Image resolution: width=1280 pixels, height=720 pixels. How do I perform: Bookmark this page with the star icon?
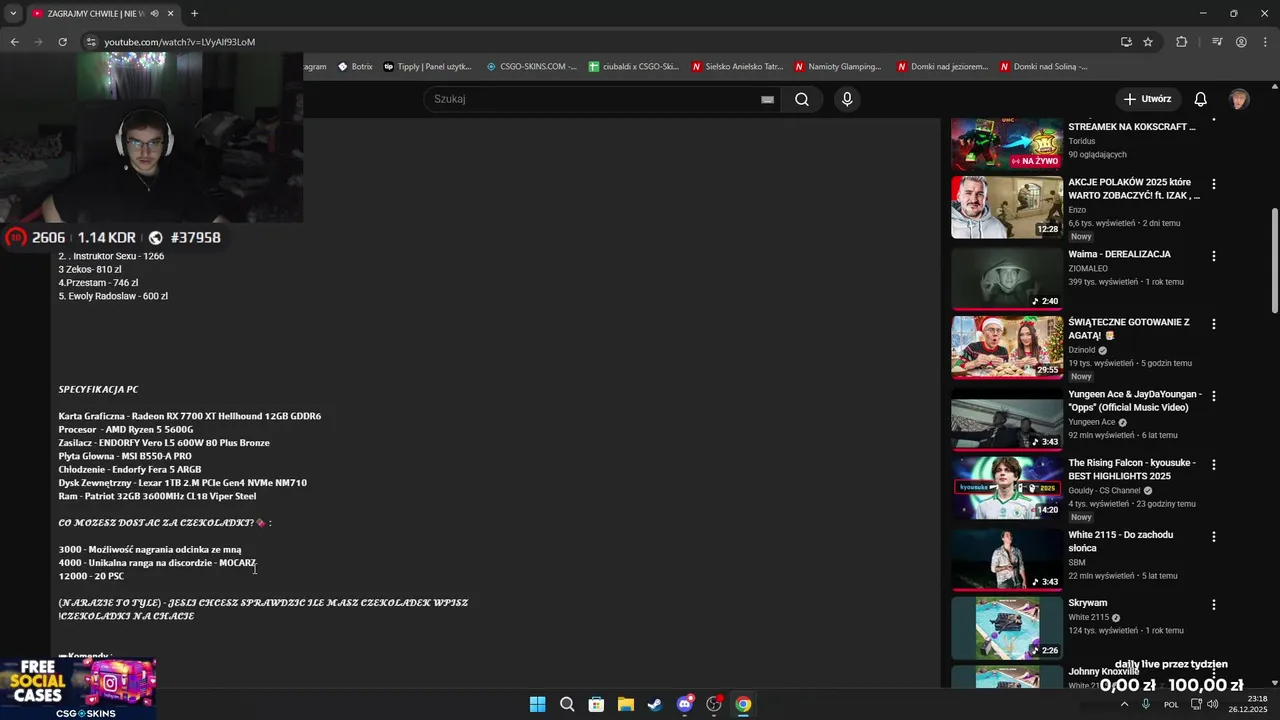pyautogui.click(x=1148, y=42)
